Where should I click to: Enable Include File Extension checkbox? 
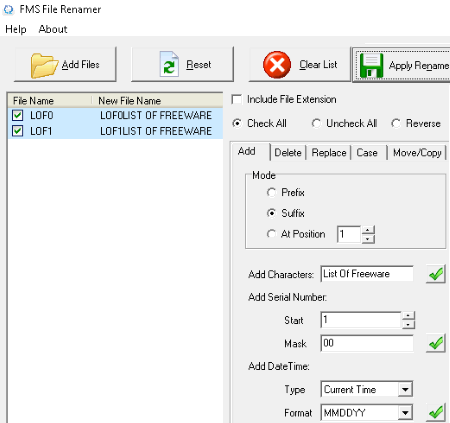[x=237, y=99]
